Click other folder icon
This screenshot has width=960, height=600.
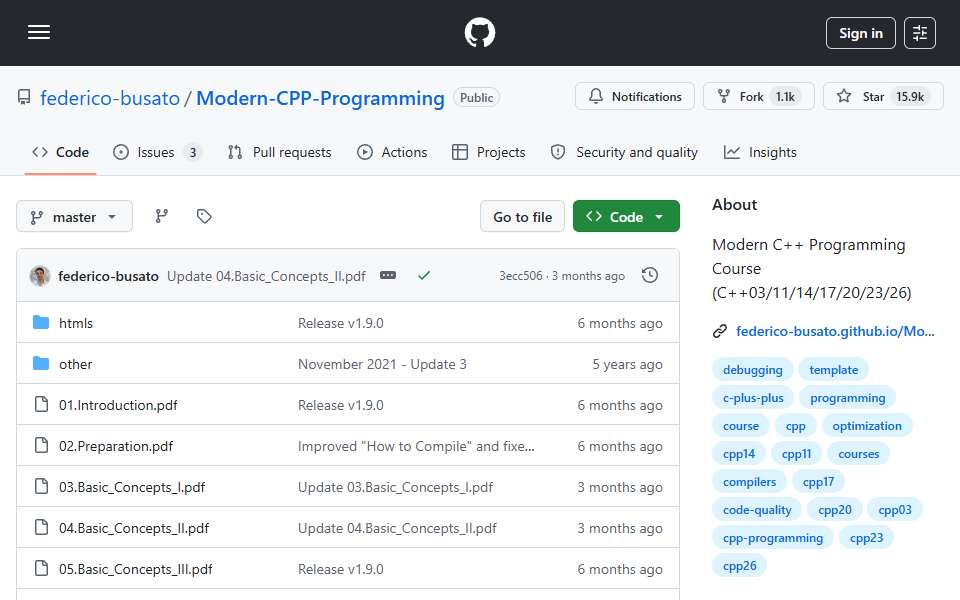[x=41, y=364]
